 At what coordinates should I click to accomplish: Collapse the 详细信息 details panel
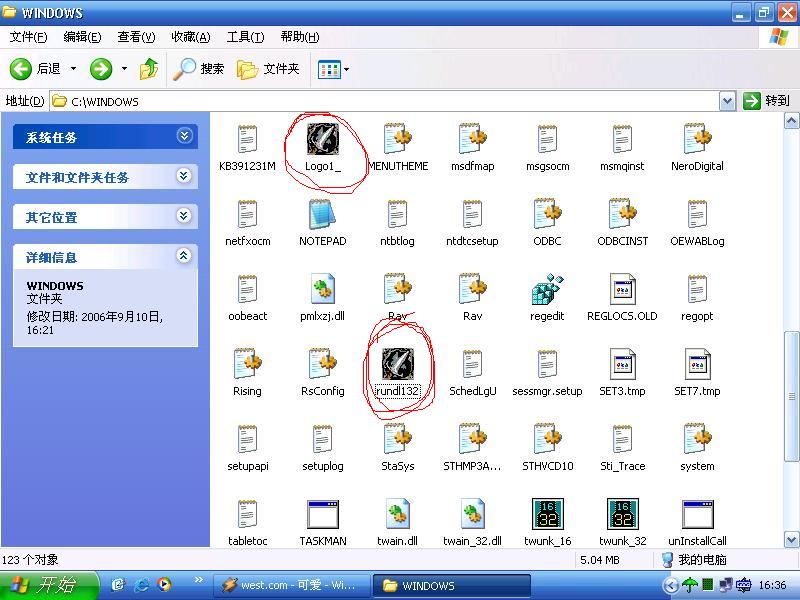point(183,256)
